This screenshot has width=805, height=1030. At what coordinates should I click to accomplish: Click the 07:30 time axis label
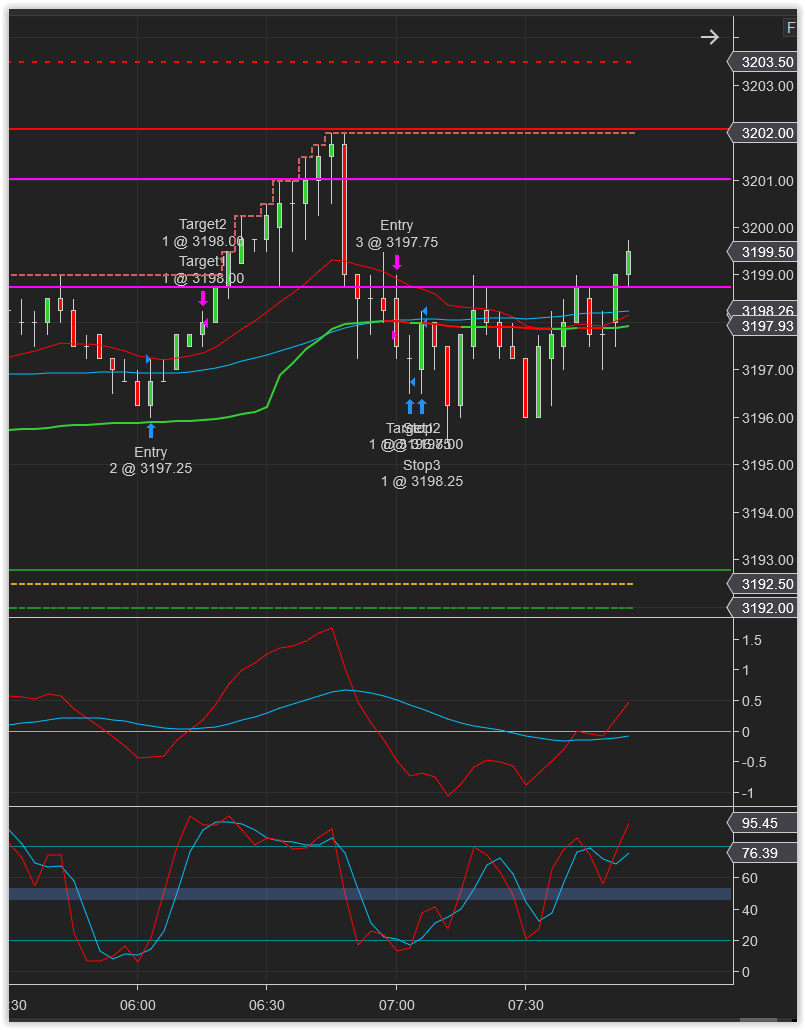tap(526, 1006)
